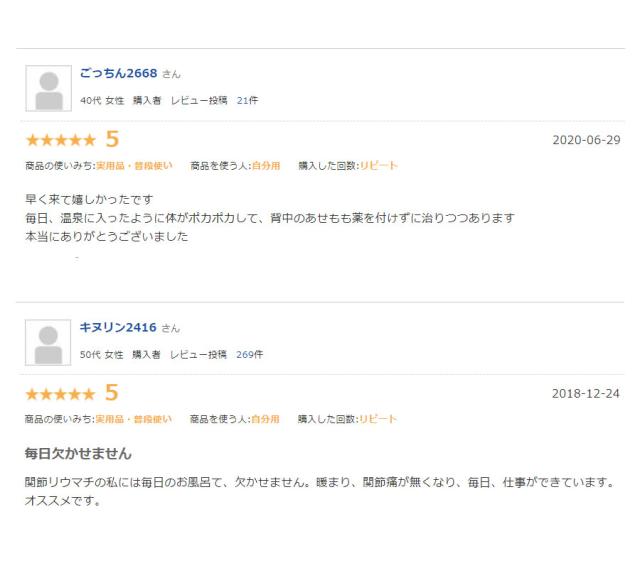Click ごっちん2668's profile avatar

(x=47, y=89)
